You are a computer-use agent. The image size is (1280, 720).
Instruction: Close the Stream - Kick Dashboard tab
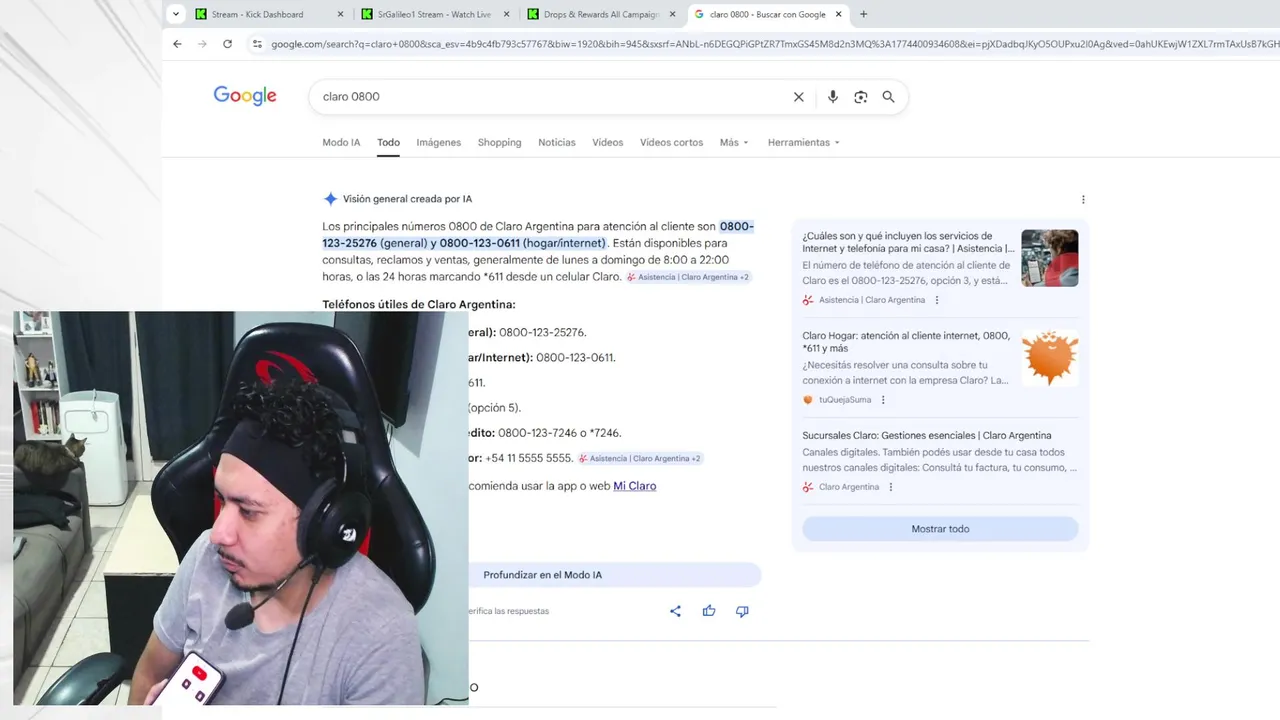[x=340, y=14]
